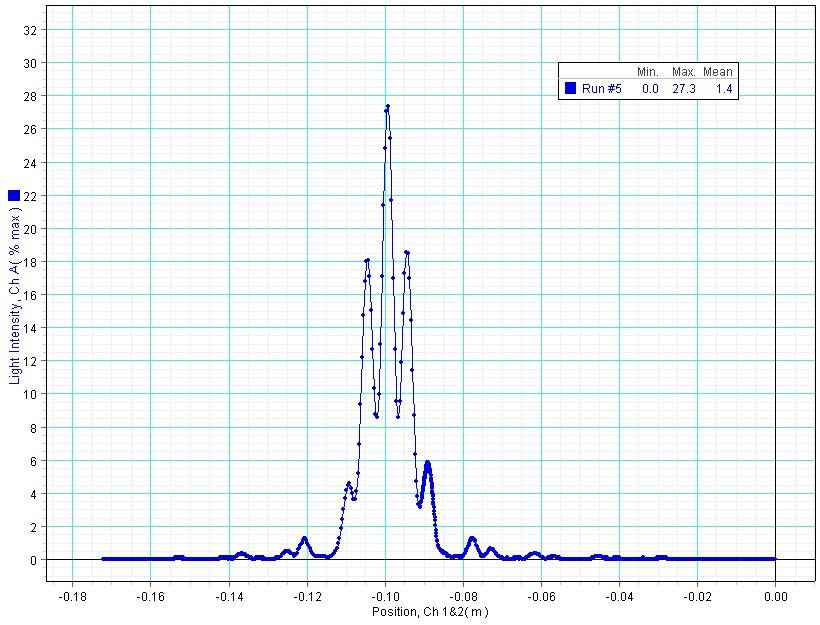Viewport: 820px width, 625px height.
Task: Click the 10 y-axis tick label
Action: click(31, 394)
